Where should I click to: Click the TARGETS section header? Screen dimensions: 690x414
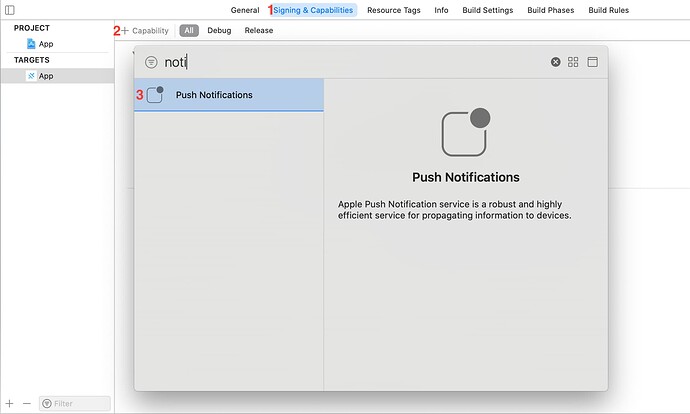pos(32,60)
